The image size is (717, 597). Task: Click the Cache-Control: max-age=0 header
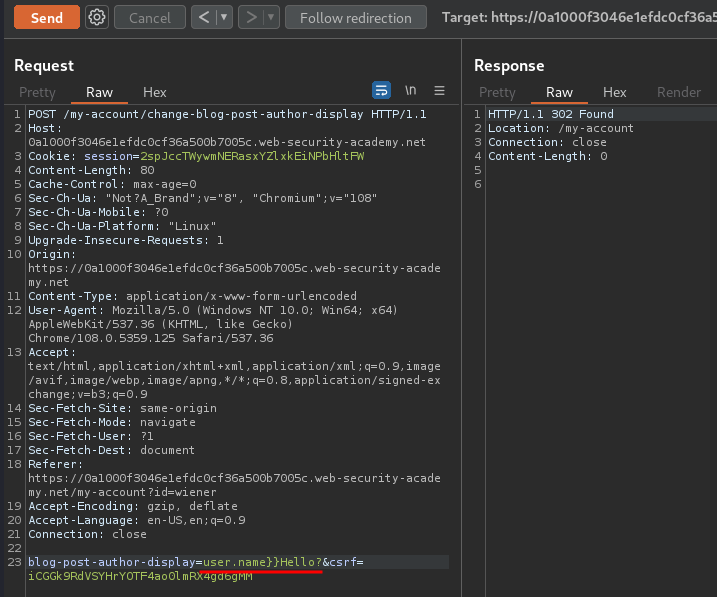pos(112,184)
